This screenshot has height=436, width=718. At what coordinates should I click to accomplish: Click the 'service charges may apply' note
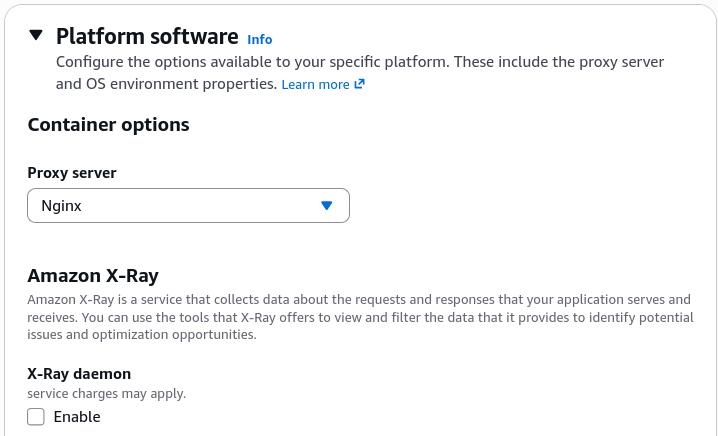pyautogui.click(x=107, y=393)
